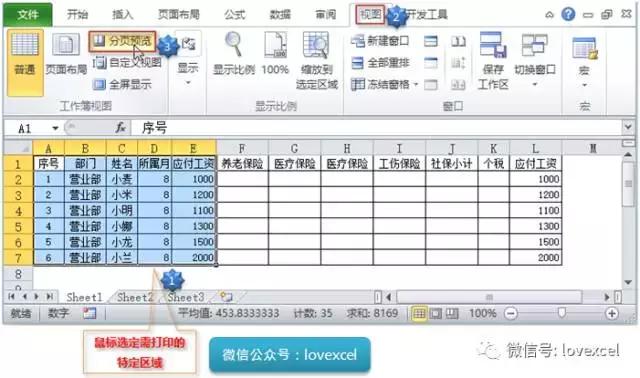Select Normal view in status bar
Viewport: 640px width, 378px height.
coord(419,314)
